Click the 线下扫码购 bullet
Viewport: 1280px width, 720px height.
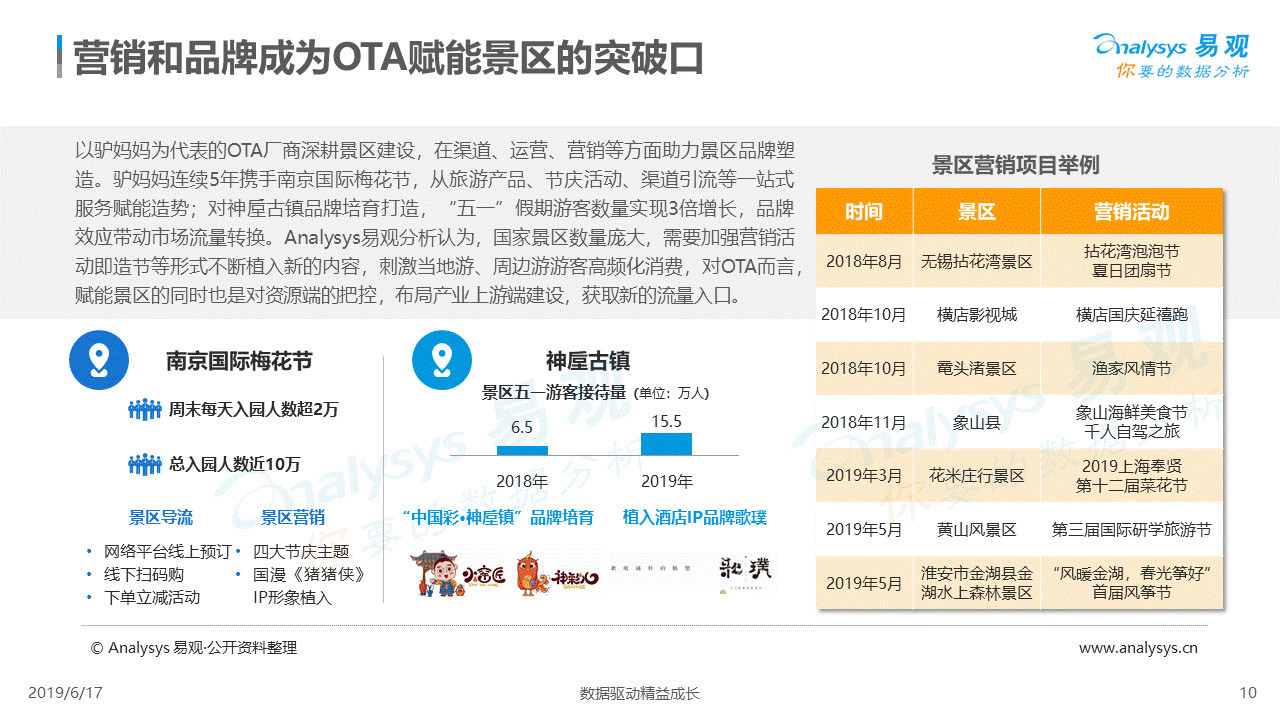tap(144, 574)
